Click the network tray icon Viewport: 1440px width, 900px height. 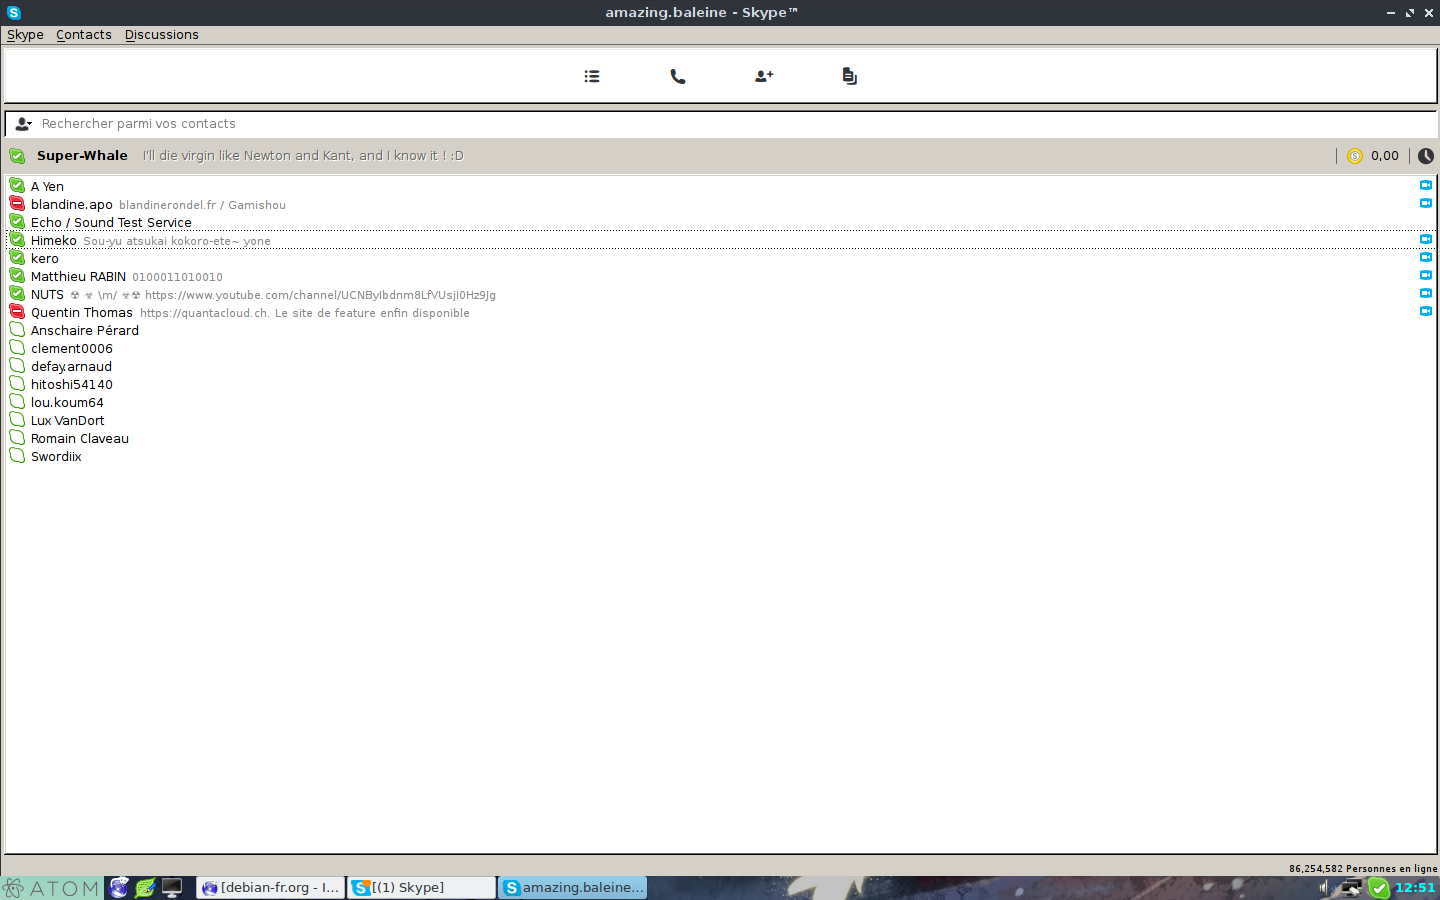click(x=1351, y=887)
